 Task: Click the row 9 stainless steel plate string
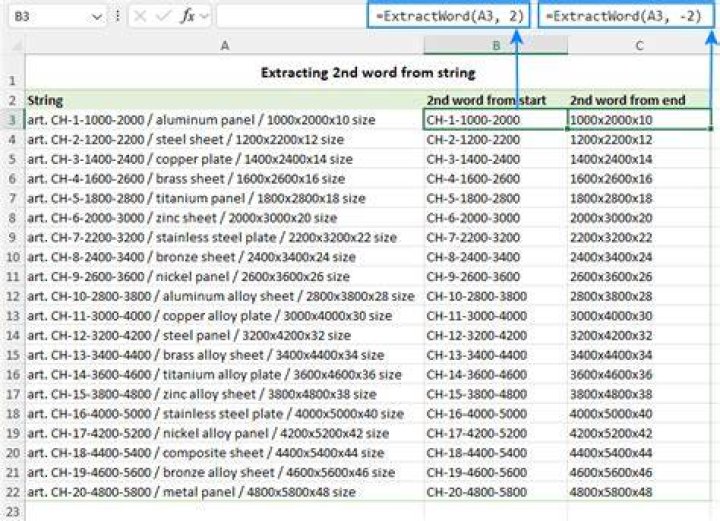coord(224,238)
